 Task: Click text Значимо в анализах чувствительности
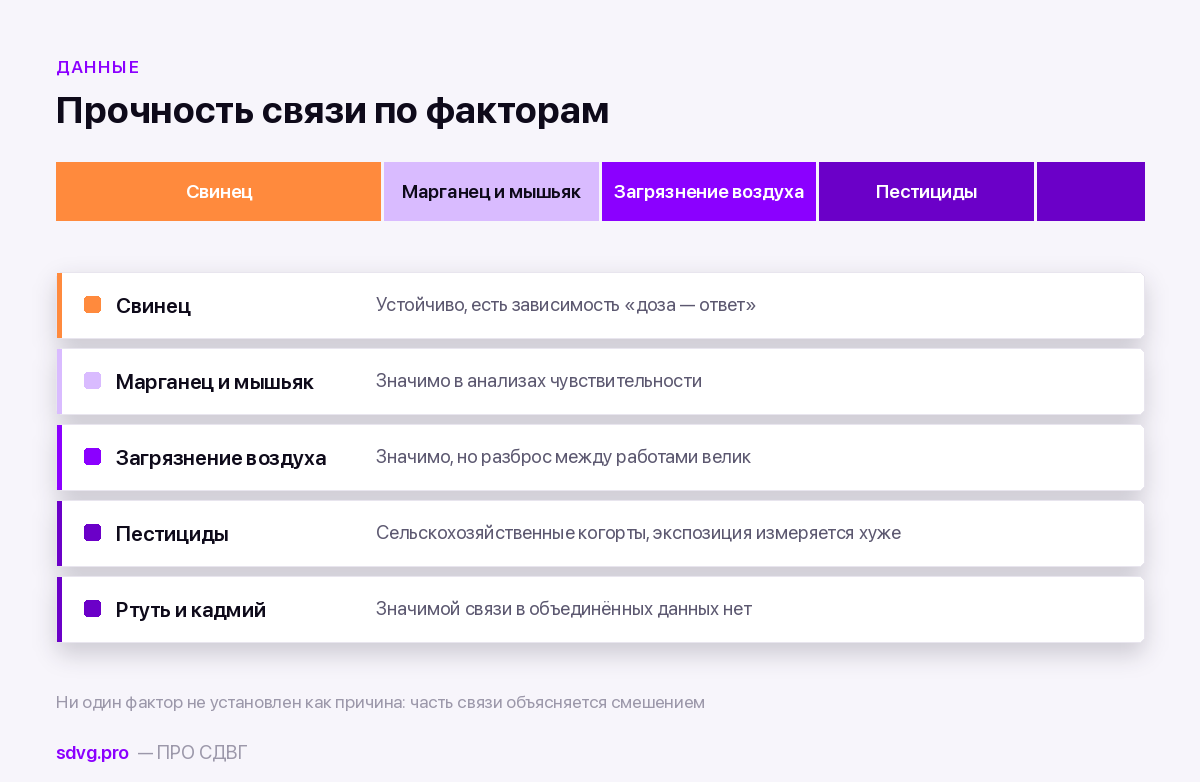pyautogui.click(x=539, y=381)
